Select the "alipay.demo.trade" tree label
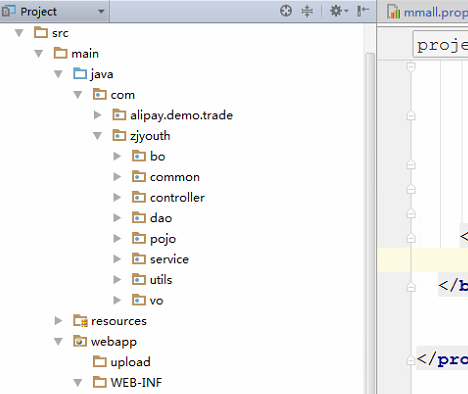Screen dimensions: 468x394 click(182, 115)
